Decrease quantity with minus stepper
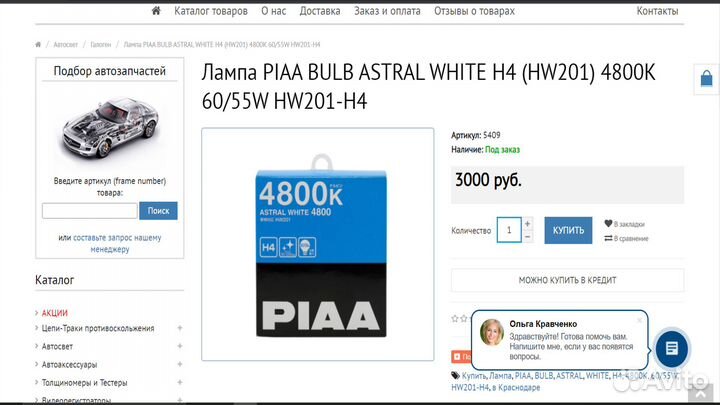This screenshot has width=720, height=405. click(528, 236)
